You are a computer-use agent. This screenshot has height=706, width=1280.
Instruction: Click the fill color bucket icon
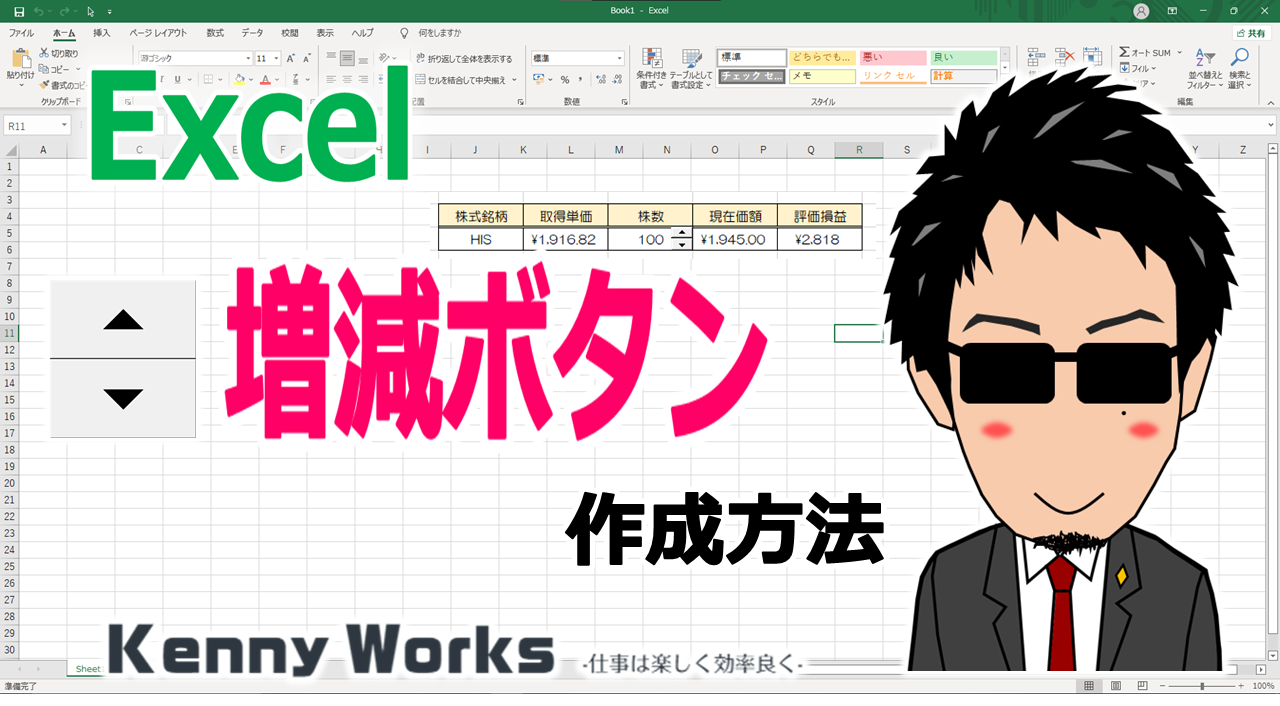coord(240,80)
